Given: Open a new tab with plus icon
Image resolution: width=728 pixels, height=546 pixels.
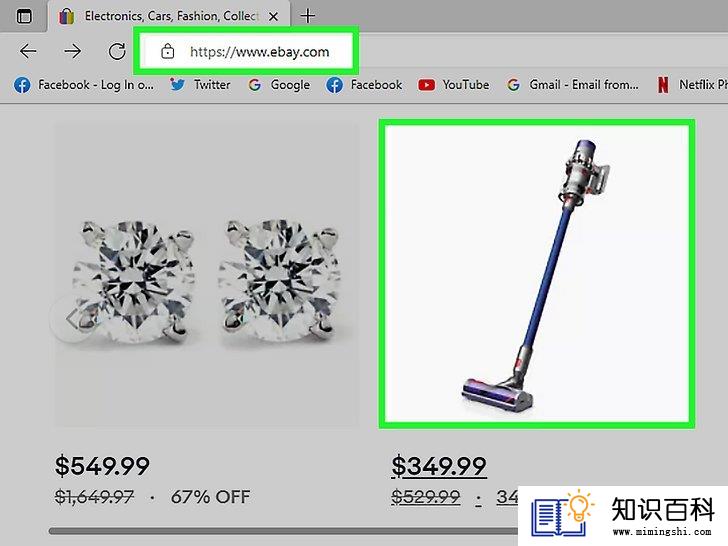Looking at the screenshot, I should pos(307,16).
